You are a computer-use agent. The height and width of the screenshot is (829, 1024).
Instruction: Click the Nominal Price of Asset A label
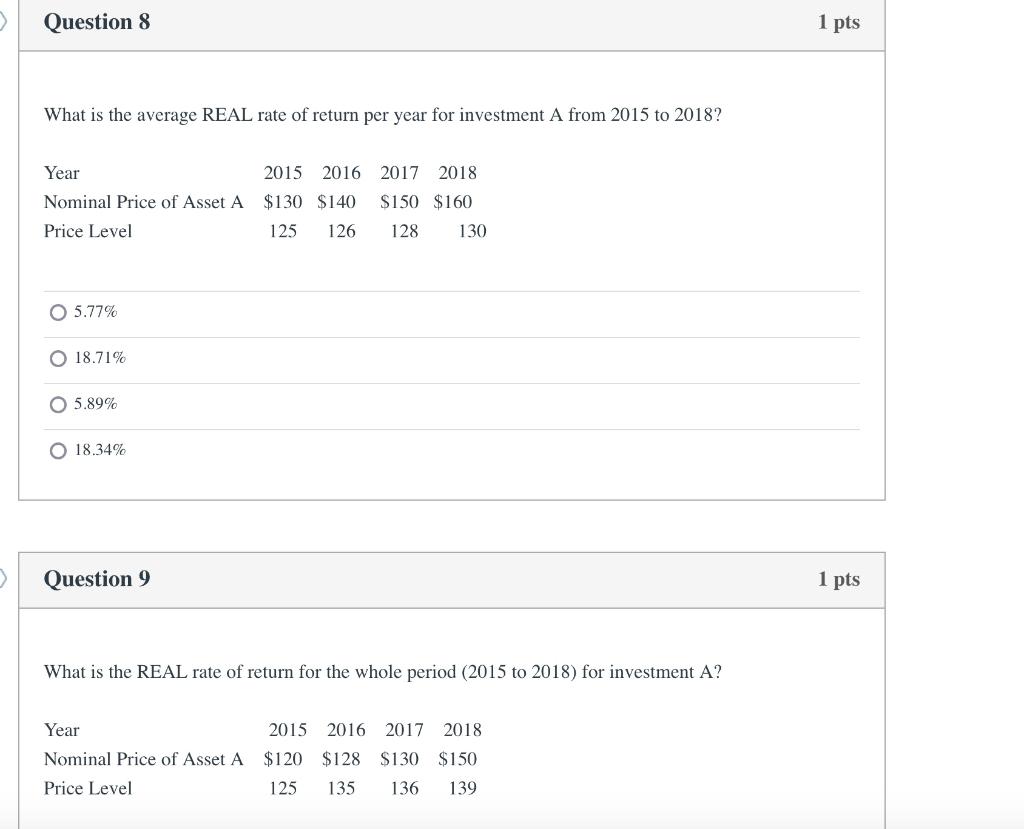coord(143,201)
